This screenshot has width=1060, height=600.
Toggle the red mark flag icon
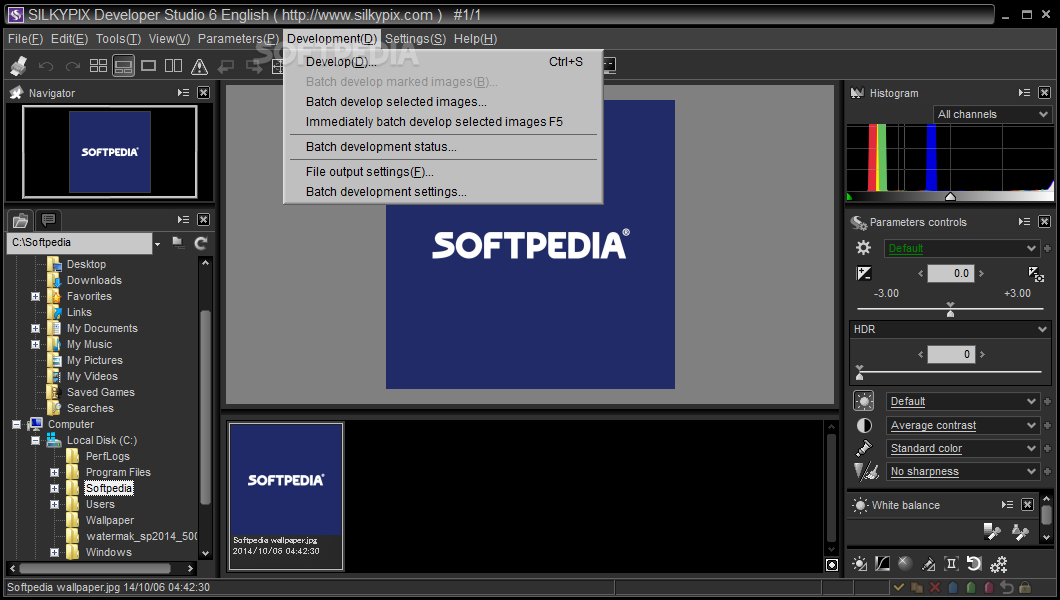[988, 587]
